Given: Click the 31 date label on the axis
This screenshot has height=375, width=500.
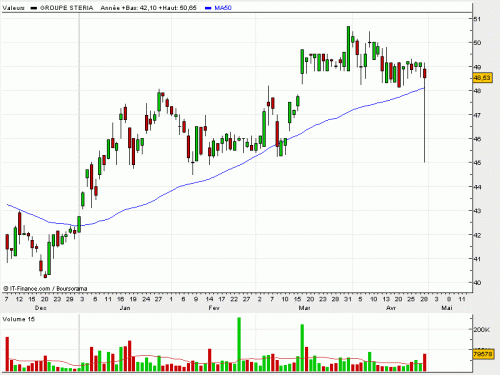Looking at the screenshot, I should [x=348, y=299].
